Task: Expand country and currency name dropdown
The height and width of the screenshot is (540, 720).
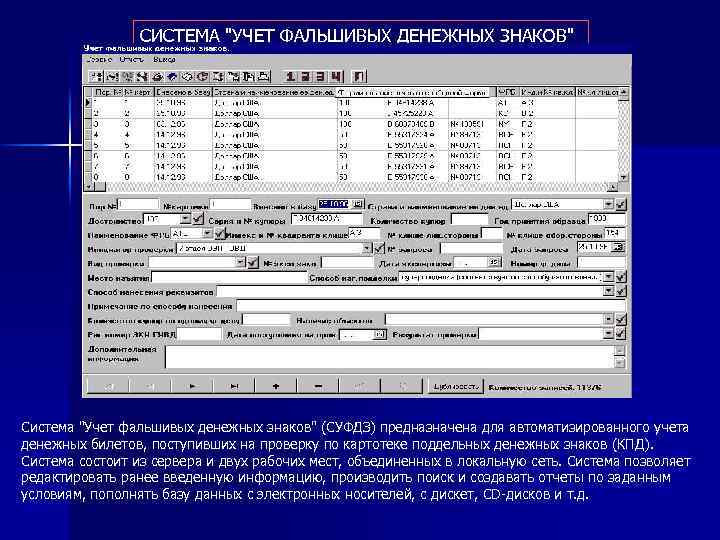Action: tap(608, 204)
